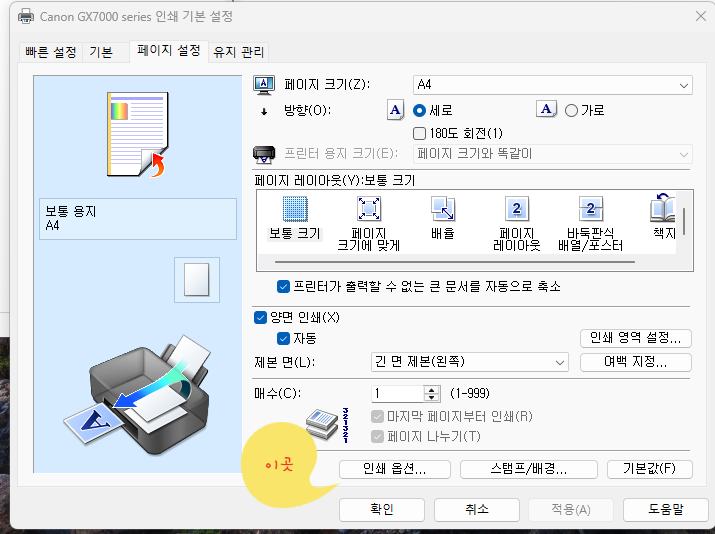Switch to the 빠른 설정 tab
This screenshot has height=534, width=715.
tap(51, 52)
